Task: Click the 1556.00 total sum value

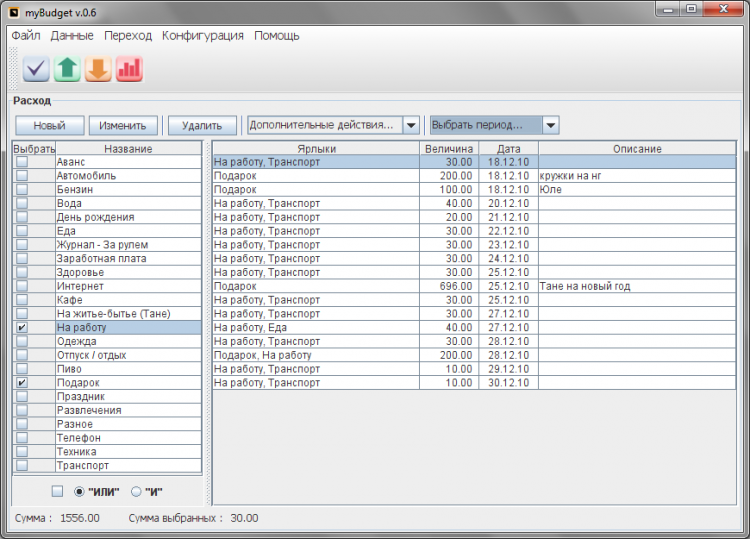Action: [80, 518]
